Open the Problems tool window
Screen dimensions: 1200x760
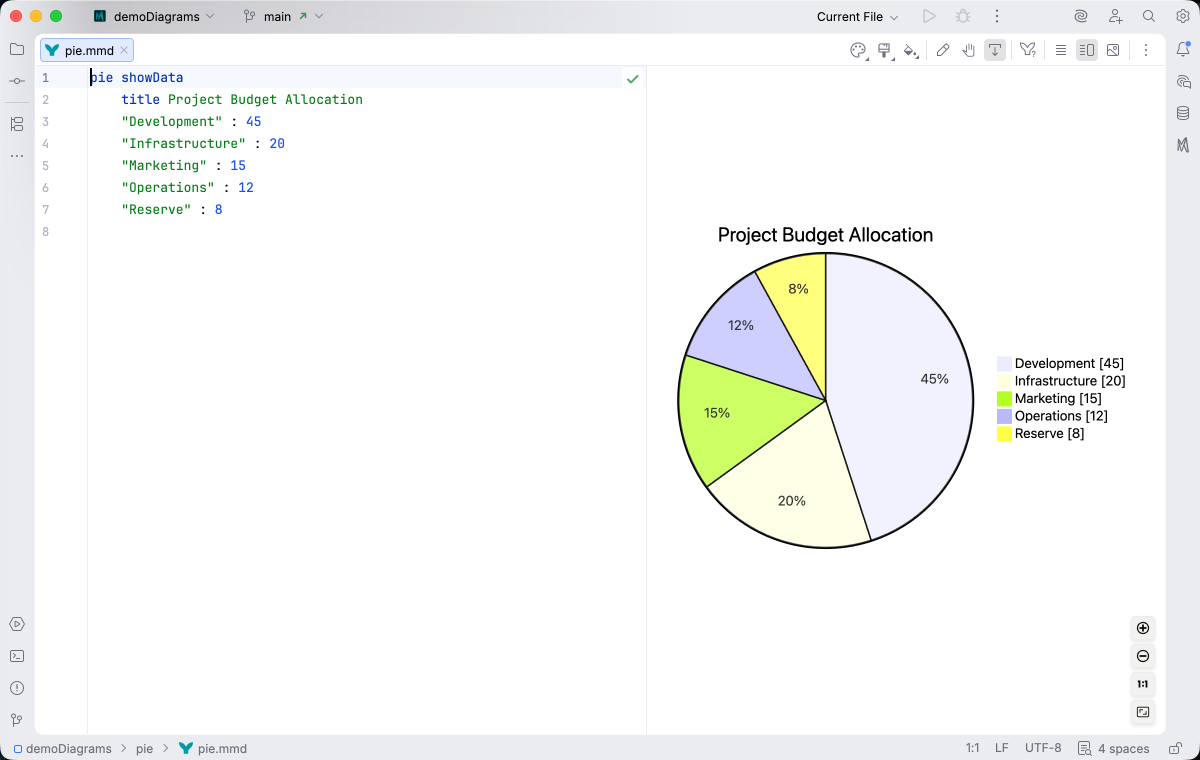click(x=17, y=688)
